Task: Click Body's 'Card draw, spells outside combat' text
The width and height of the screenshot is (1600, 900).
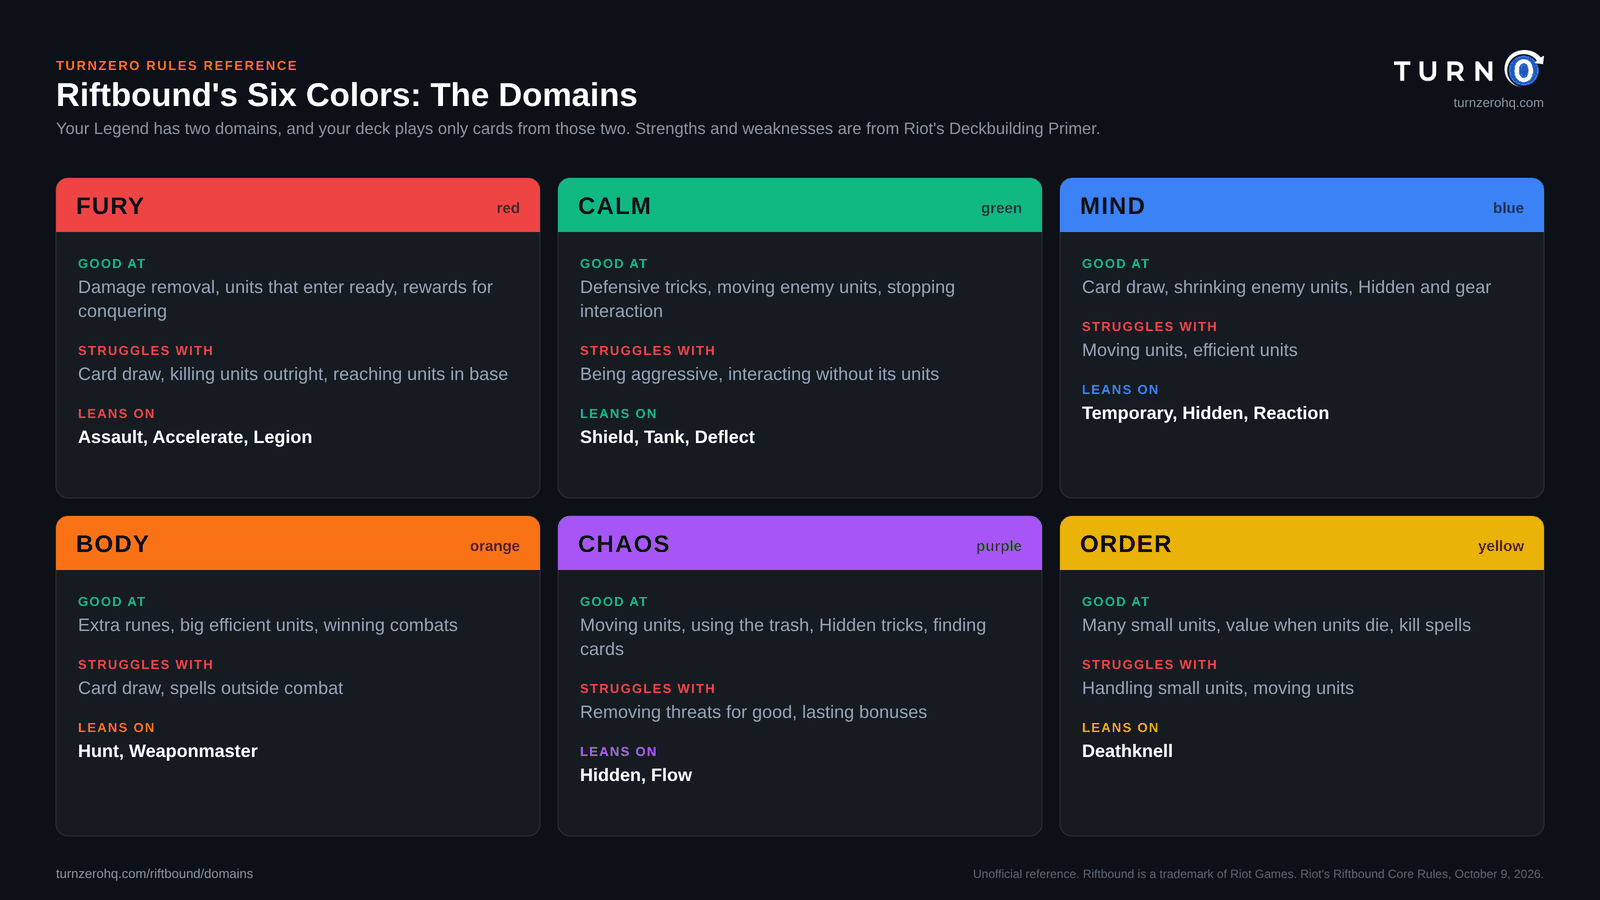Action: coord(210,688)
